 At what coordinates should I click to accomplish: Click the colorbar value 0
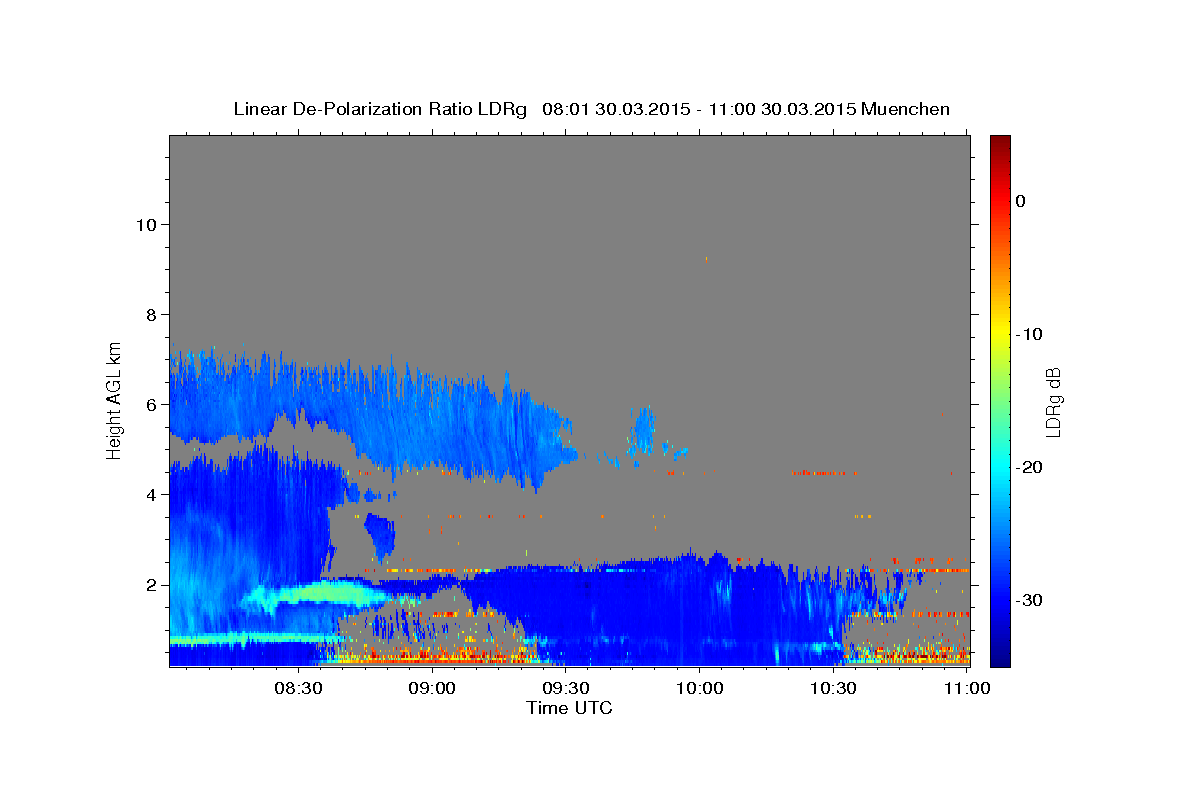pyautogui.click(x=1021, y=201)
